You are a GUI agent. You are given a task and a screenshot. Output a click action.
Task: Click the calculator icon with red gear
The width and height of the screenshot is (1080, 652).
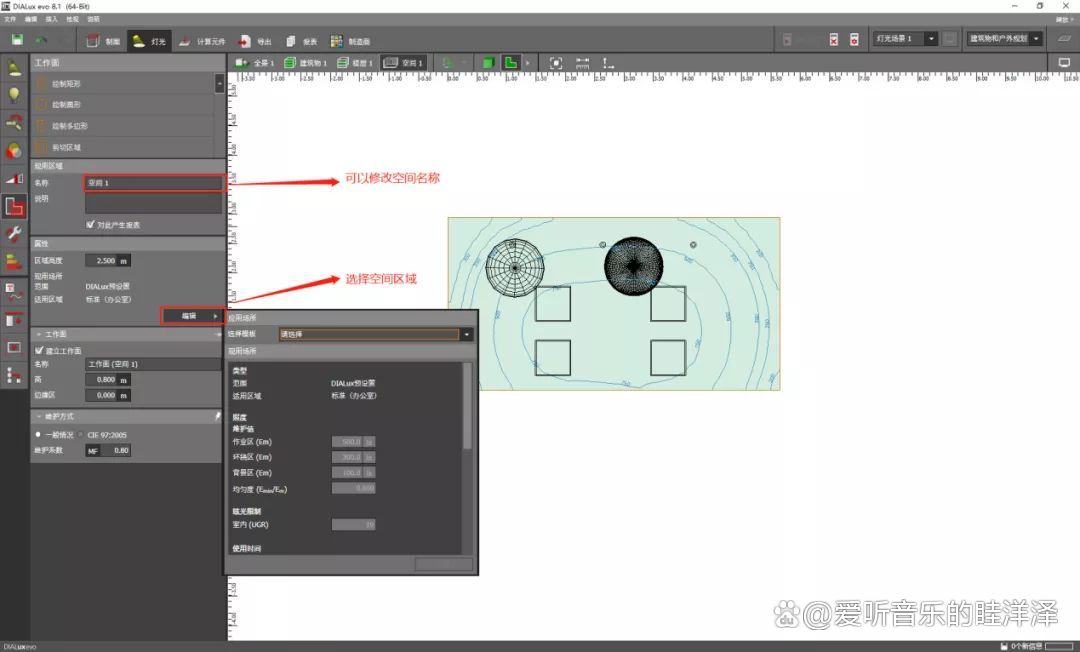854,39
